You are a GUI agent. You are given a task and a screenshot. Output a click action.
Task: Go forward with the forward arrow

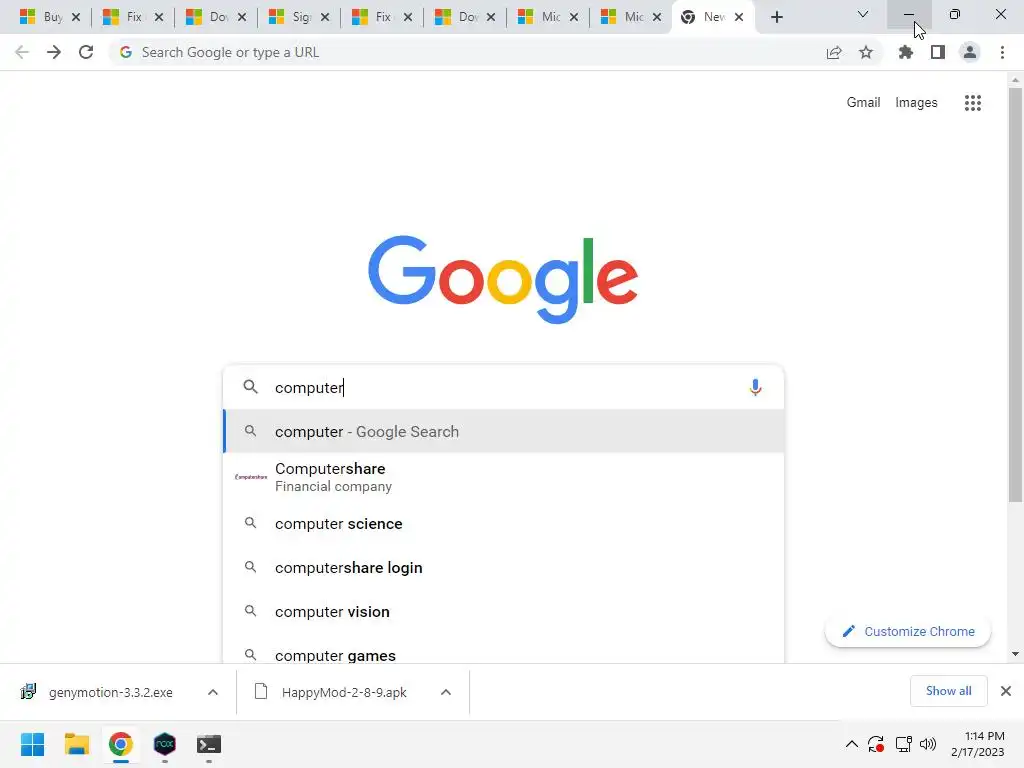(54, 52)
